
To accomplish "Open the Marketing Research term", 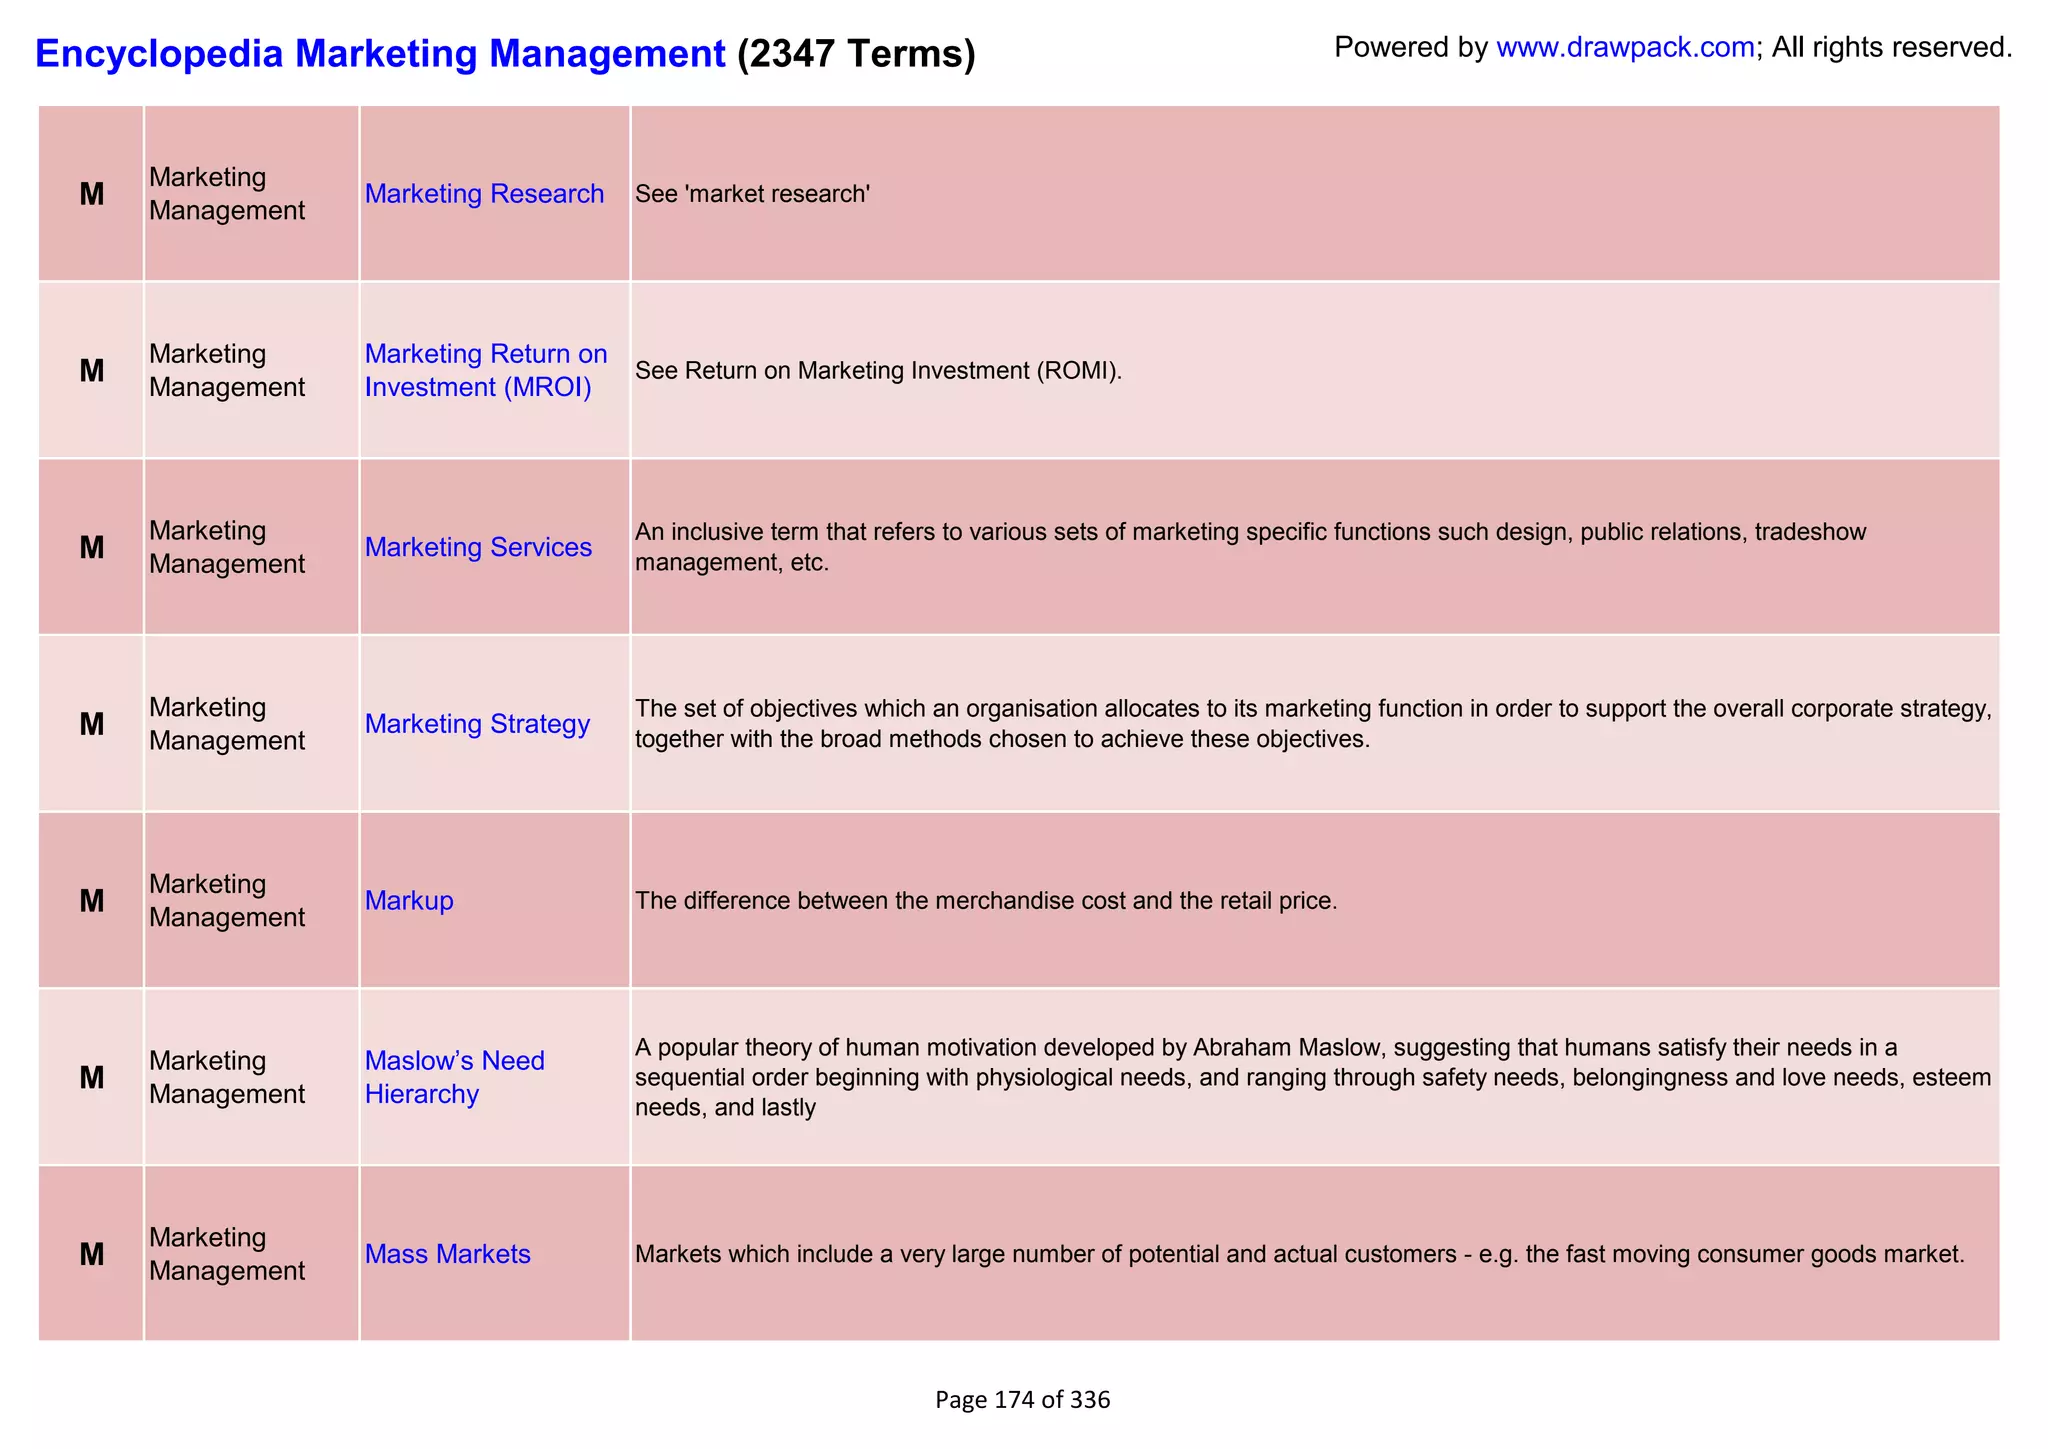I will [x=484, y=194].
